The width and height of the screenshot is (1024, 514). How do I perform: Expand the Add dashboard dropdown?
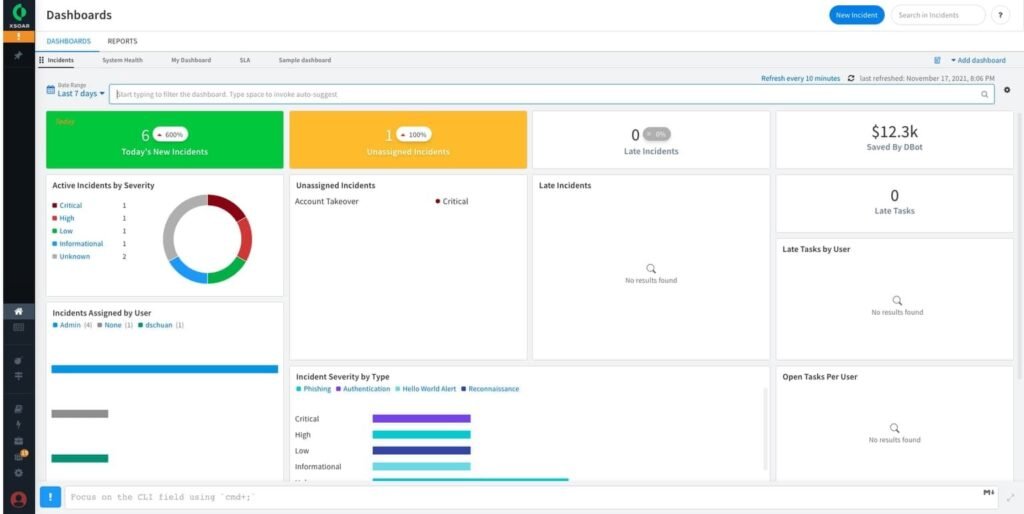coord(978,60)
